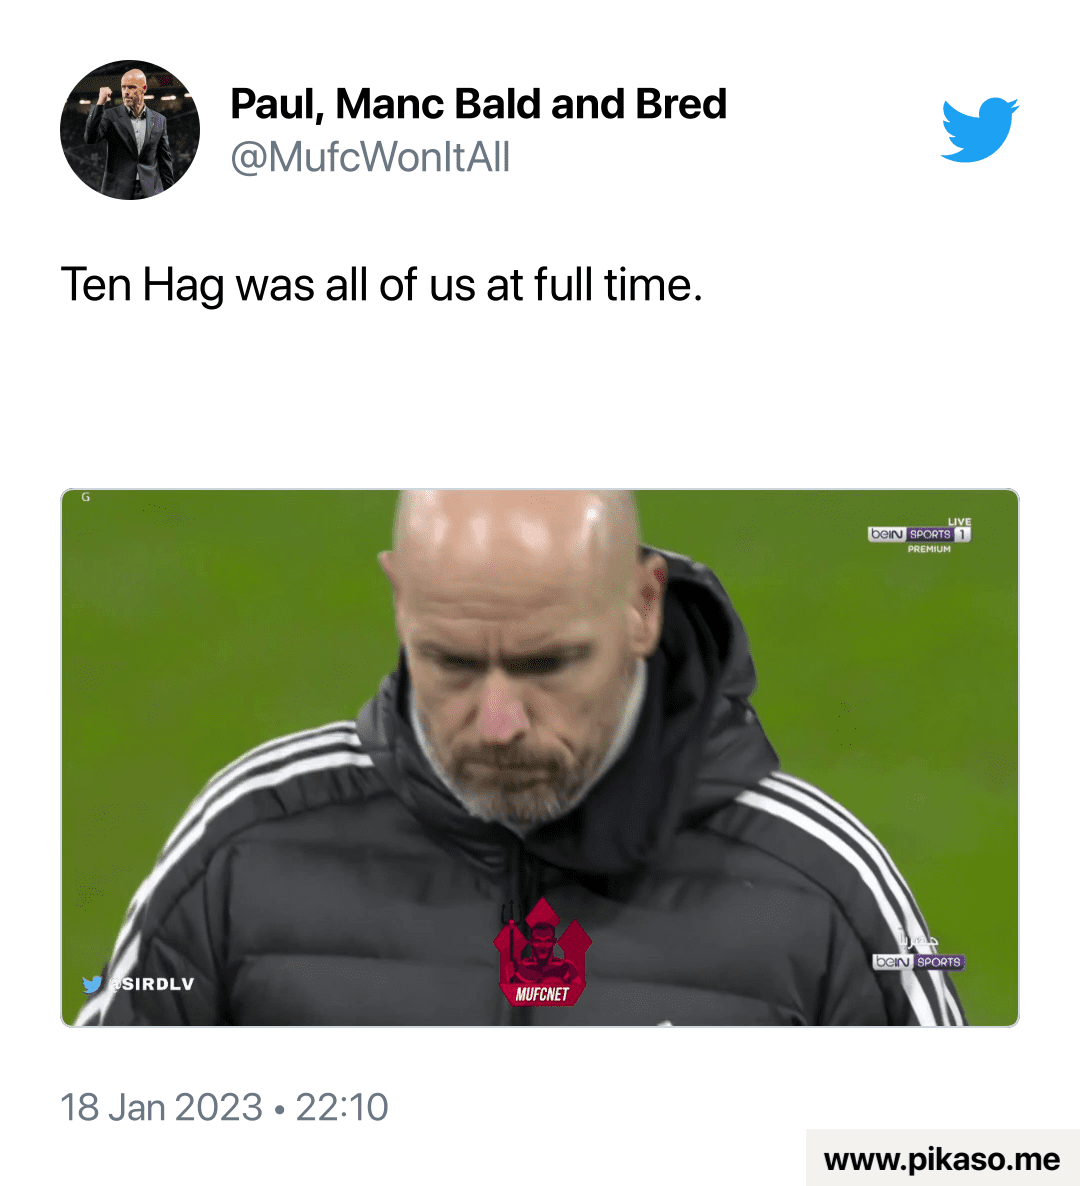The width and height of the screenshot is (1080, 1186).
Task: Click the small G marker on image
Action: click(x=85, y=497)
